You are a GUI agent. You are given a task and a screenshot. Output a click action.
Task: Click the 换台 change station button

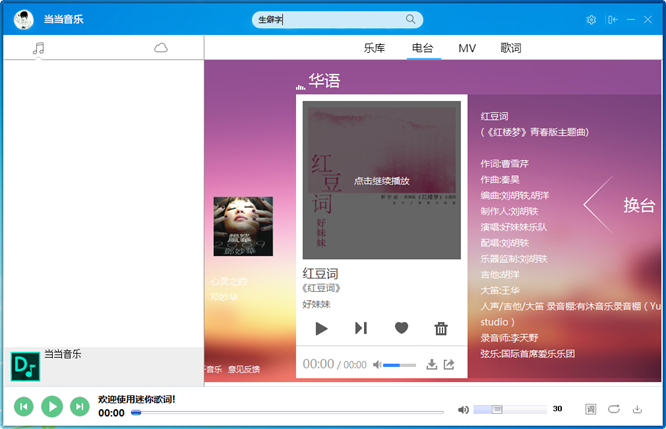point(639,206)
